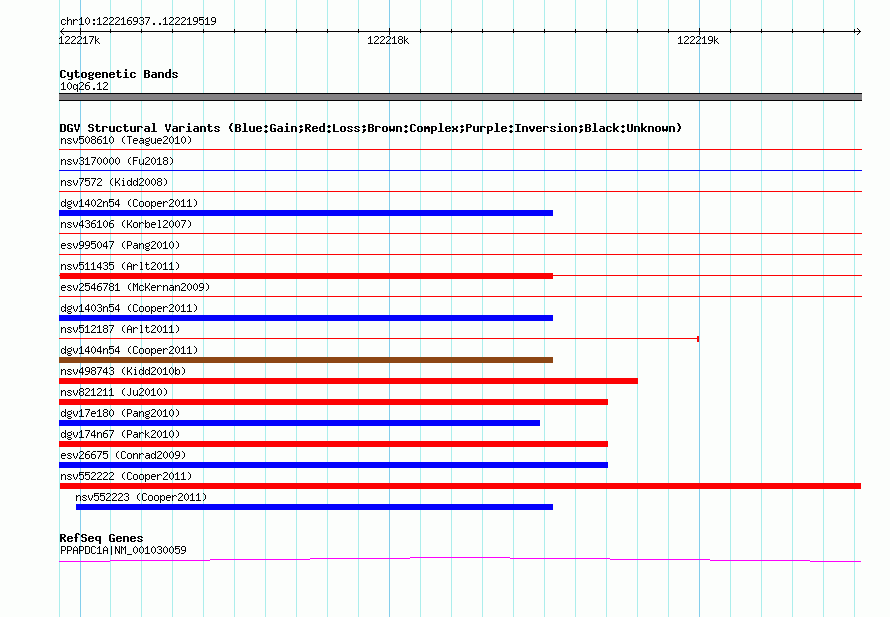Select the blue dgv1403n54 gain bar
Image resolution: width=890 pixels, height=617 pixels.
pyautogui.click(x=306, y=318)
